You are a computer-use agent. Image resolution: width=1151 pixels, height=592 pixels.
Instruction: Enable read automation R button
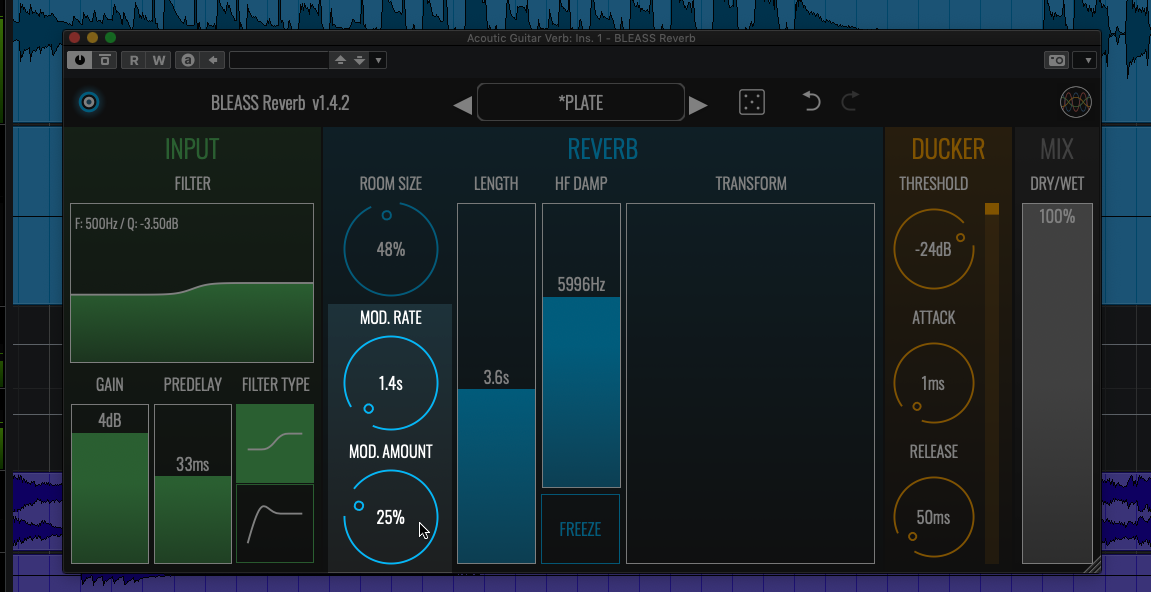tap(134, 61)
